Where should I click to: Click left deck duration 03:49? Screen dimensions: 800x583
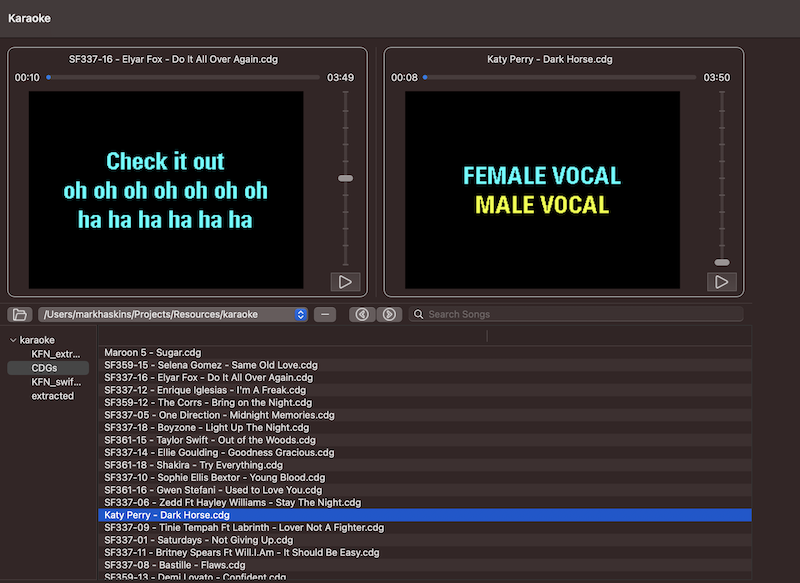pos(340,78)
